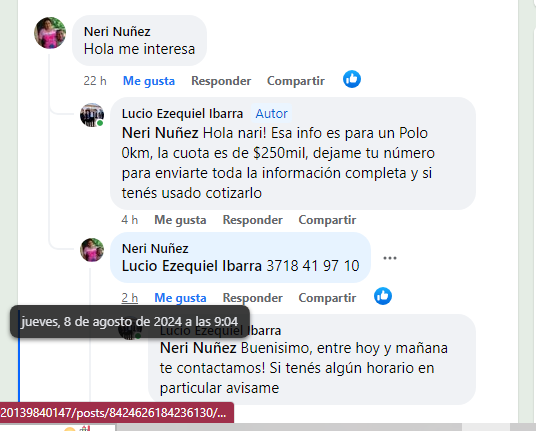Click the '22 h' timestamp on first comment
This screenshot has height=431, width=536.
[x=95, y=81]
